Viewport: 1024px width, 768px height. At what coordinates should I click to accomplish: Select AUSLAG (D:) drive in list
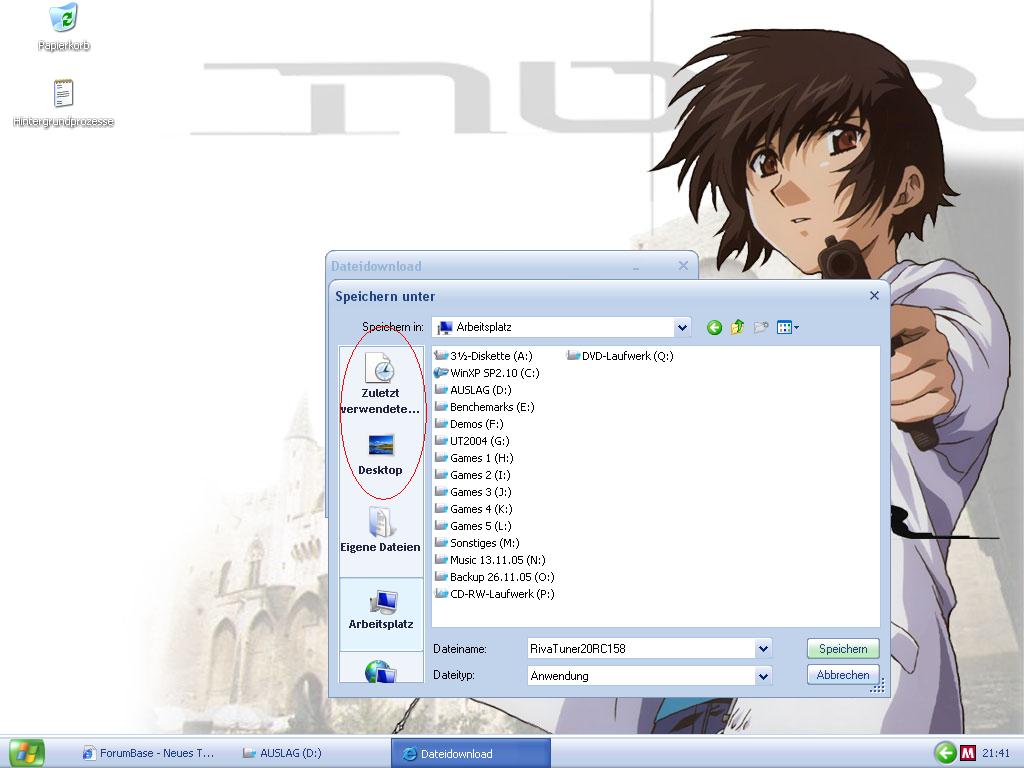pyautogui.click(x=473, y=390)
